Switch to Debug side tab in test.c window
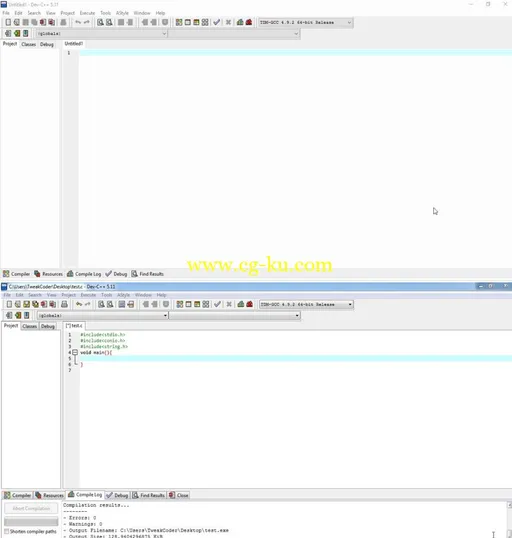 [48, 326]
